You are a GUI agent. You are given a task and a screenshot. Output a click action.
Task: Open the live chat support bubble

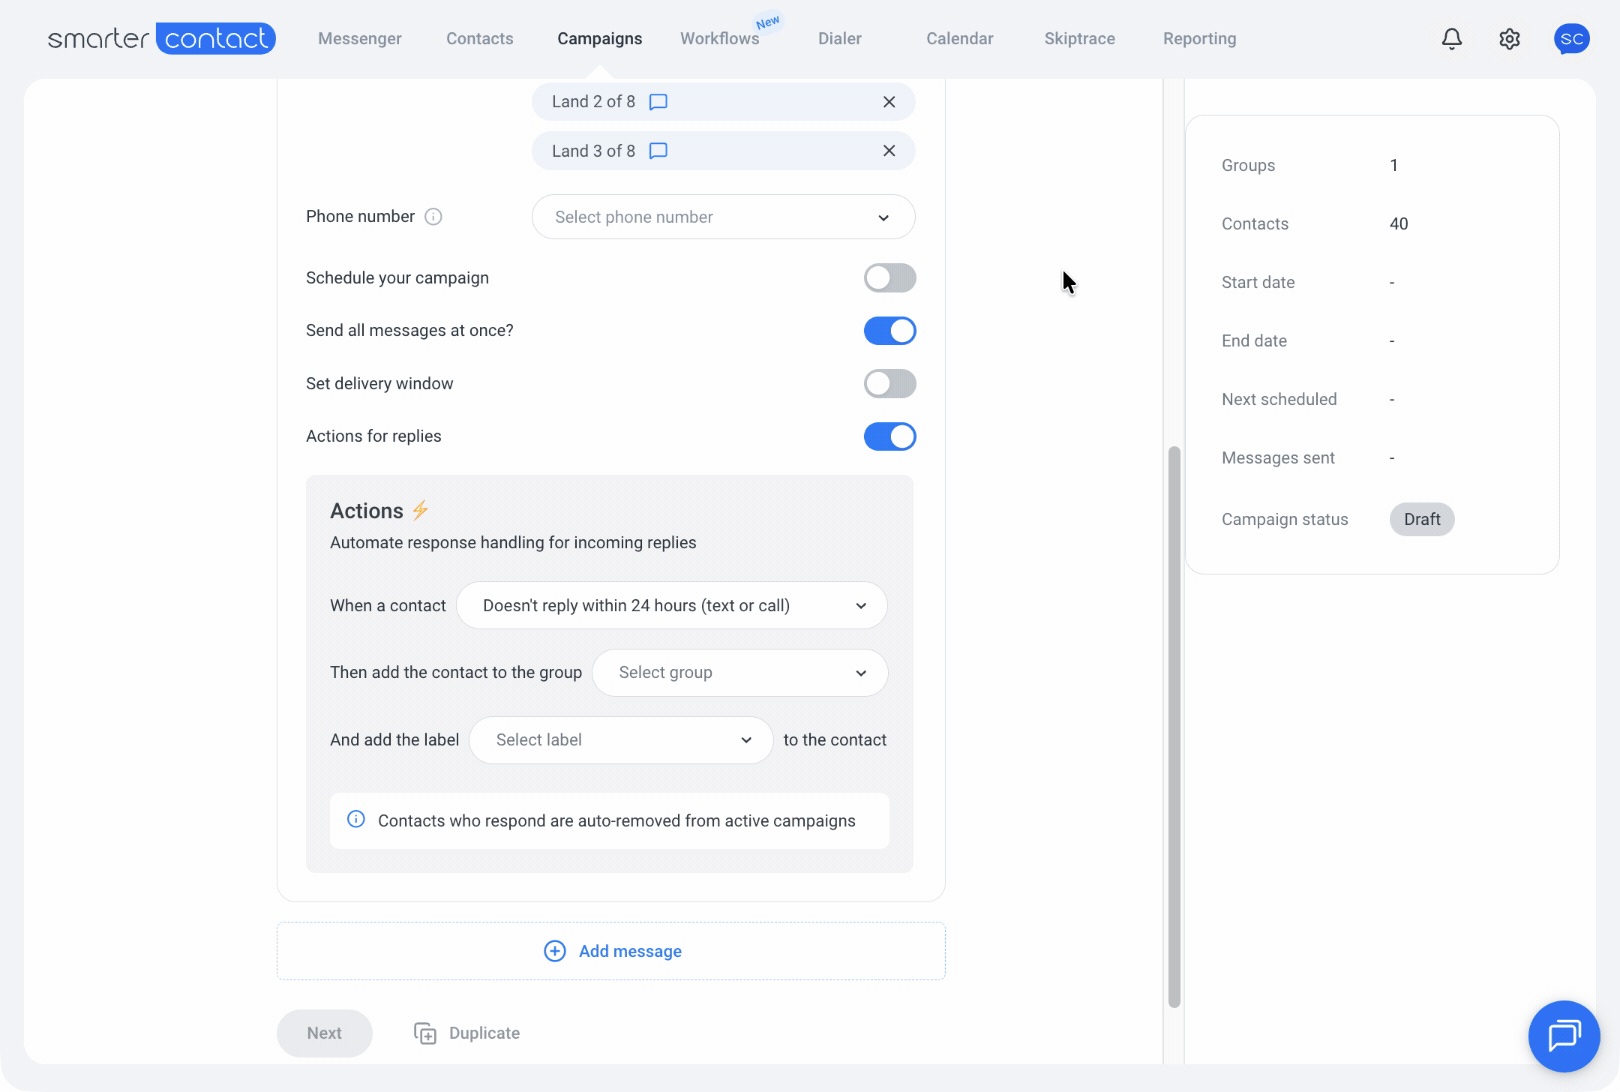click(x=1563, y=1035)
